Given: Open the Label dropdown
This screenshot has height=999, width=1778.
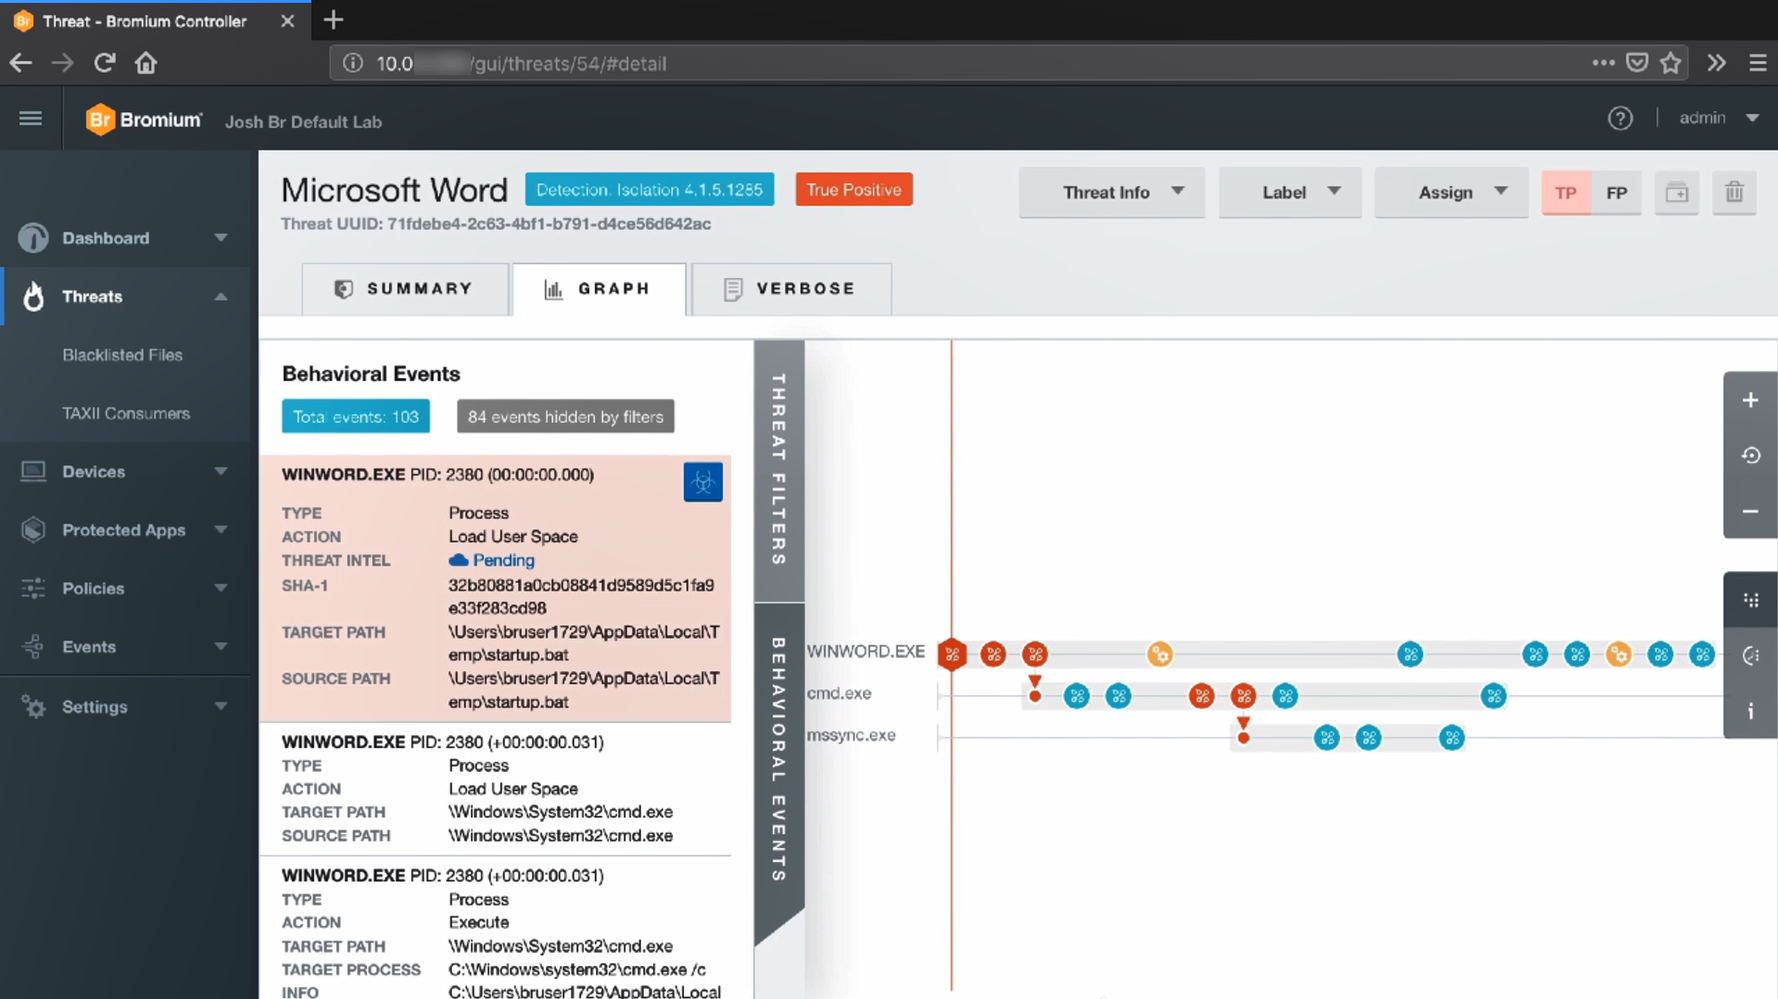Looking at the screenshot, I should (x=1290, y=192).
